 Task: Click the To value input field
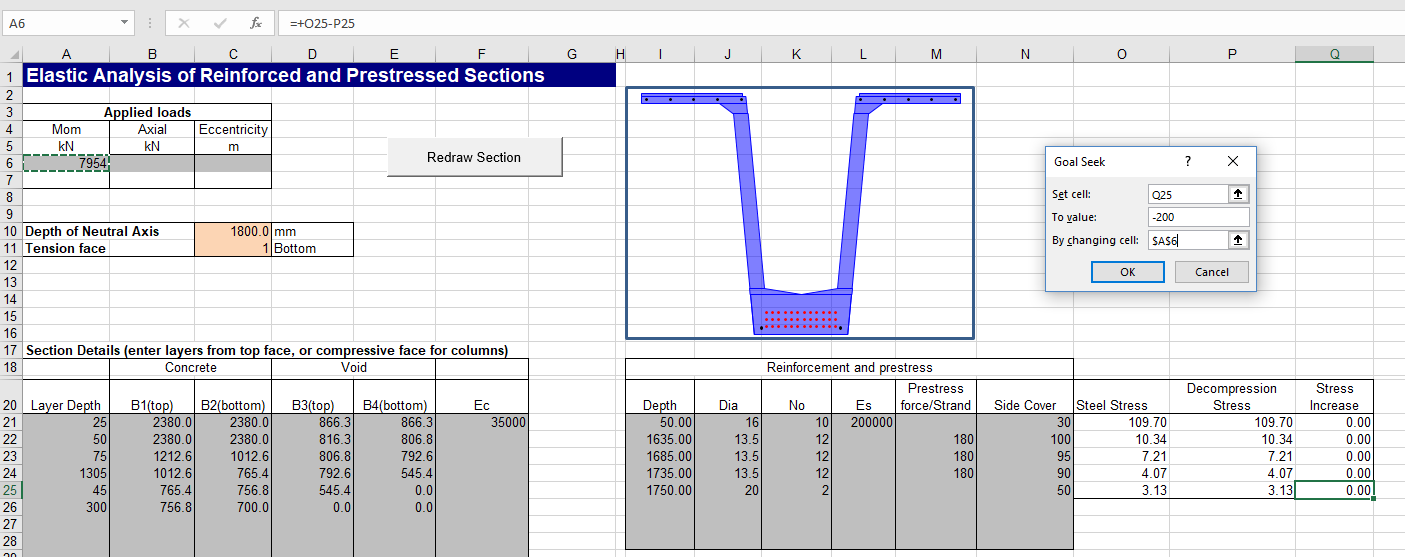(1198, 217)
